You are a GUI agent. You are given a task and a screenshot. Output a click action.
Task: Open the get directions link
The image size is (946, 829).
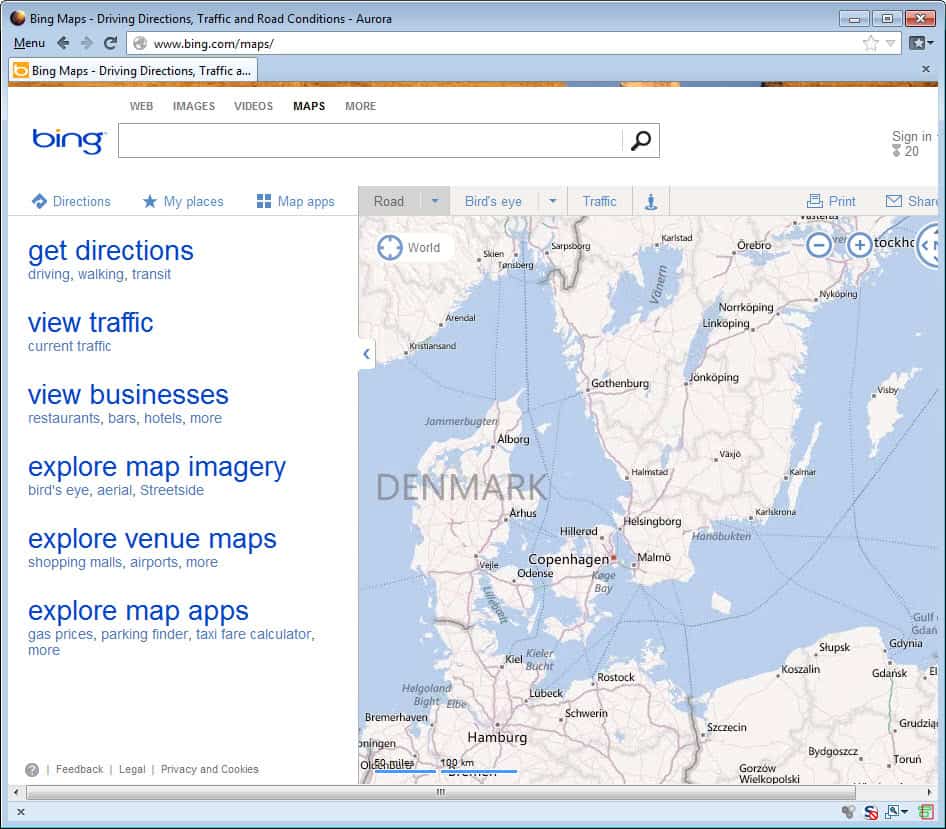coord(111,250)
